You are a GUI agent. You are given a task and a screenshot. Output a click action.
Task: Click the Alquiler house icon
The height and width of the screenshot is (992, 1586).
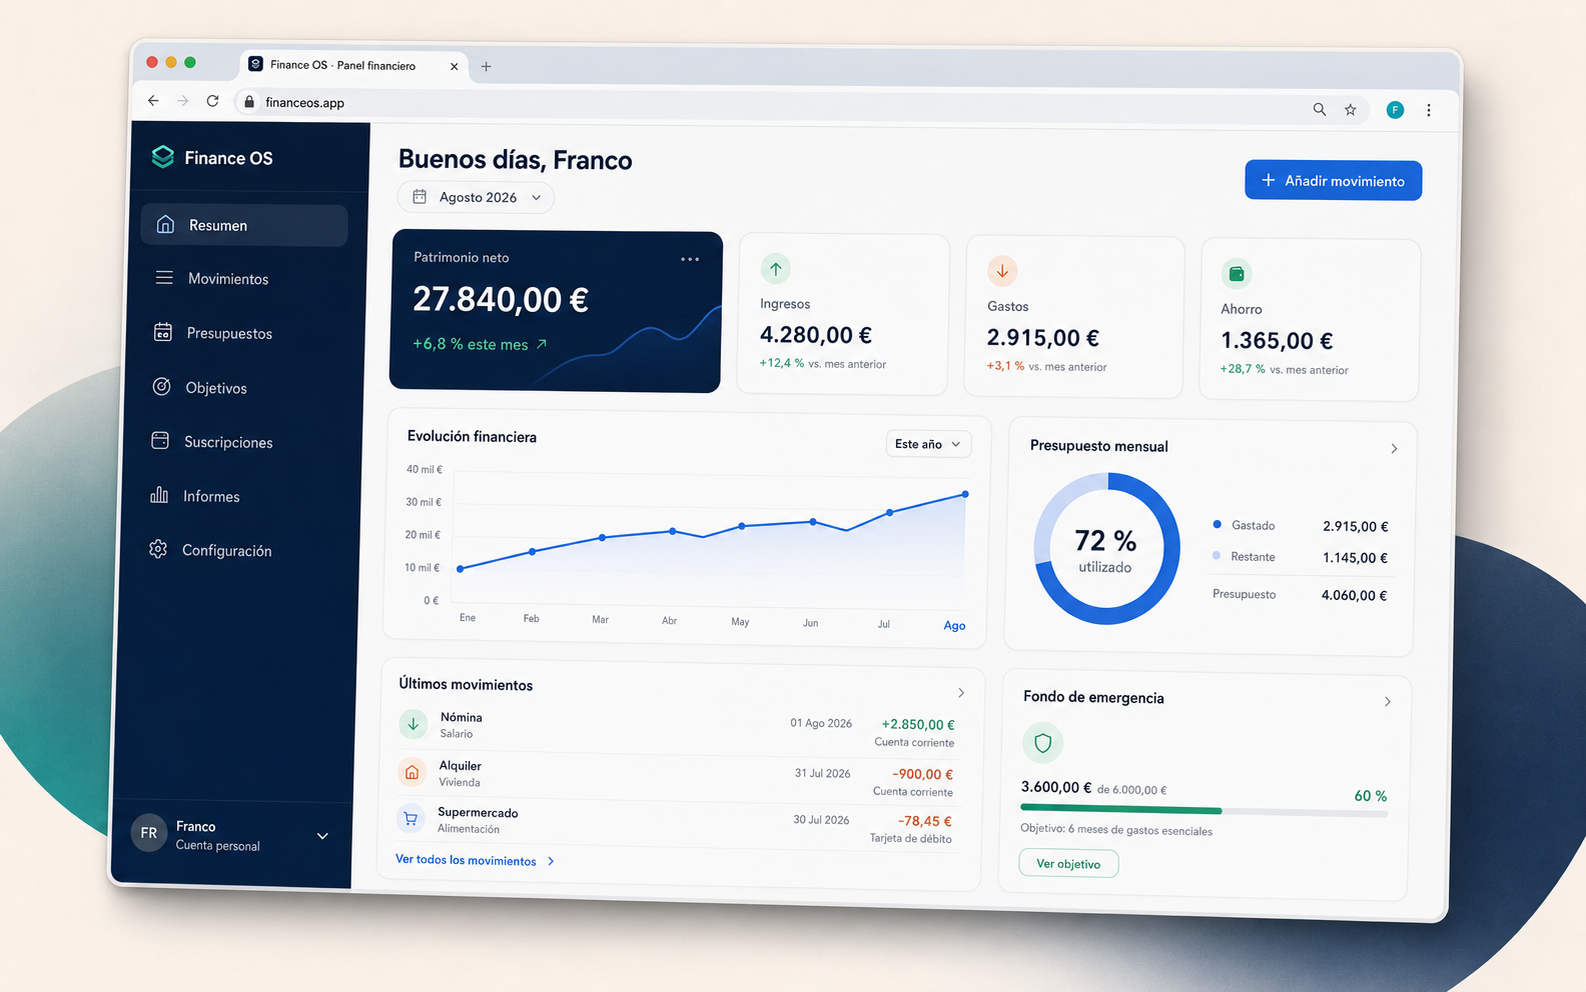coord(411,772)
